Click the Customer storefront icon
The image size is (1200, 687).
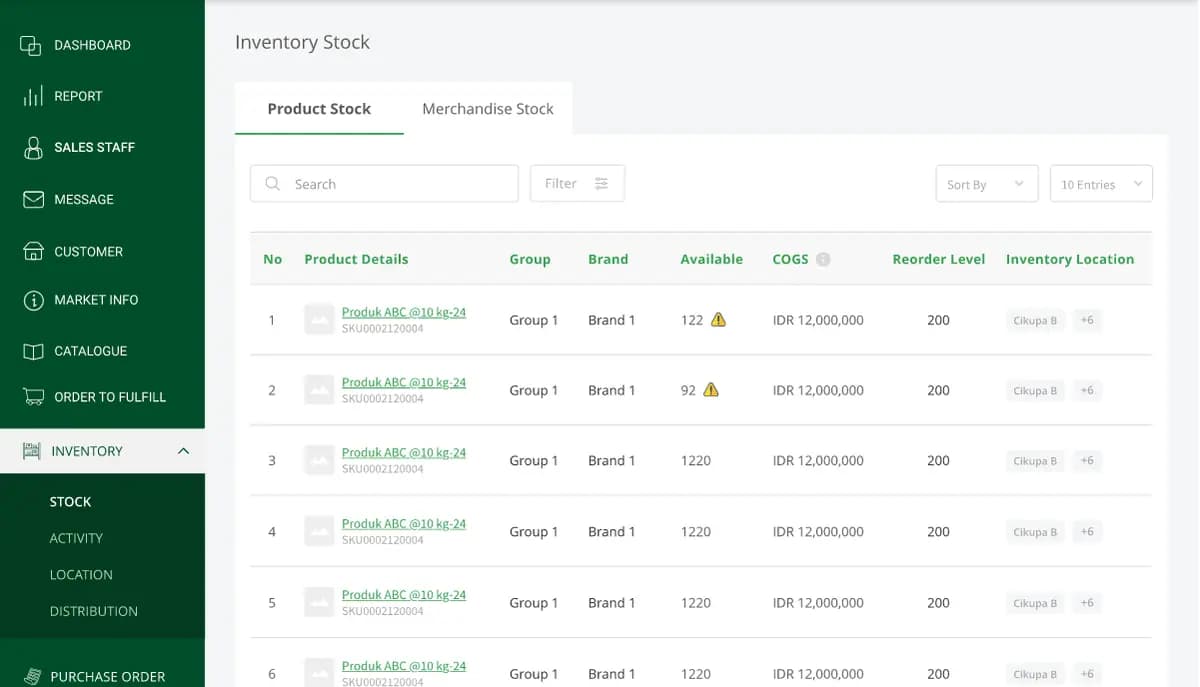(33, 251)
